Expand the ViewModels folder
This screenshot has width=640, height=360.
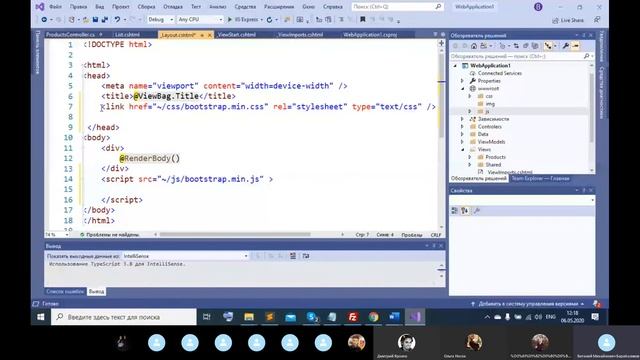[462, 142]
